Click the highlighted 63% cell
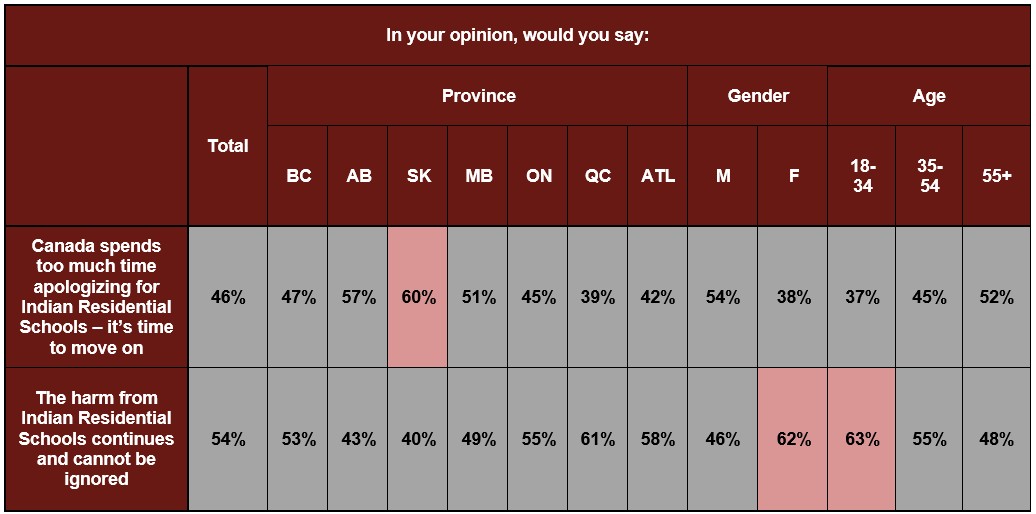Screen dimensions: 1036x514 click(862, 439)
